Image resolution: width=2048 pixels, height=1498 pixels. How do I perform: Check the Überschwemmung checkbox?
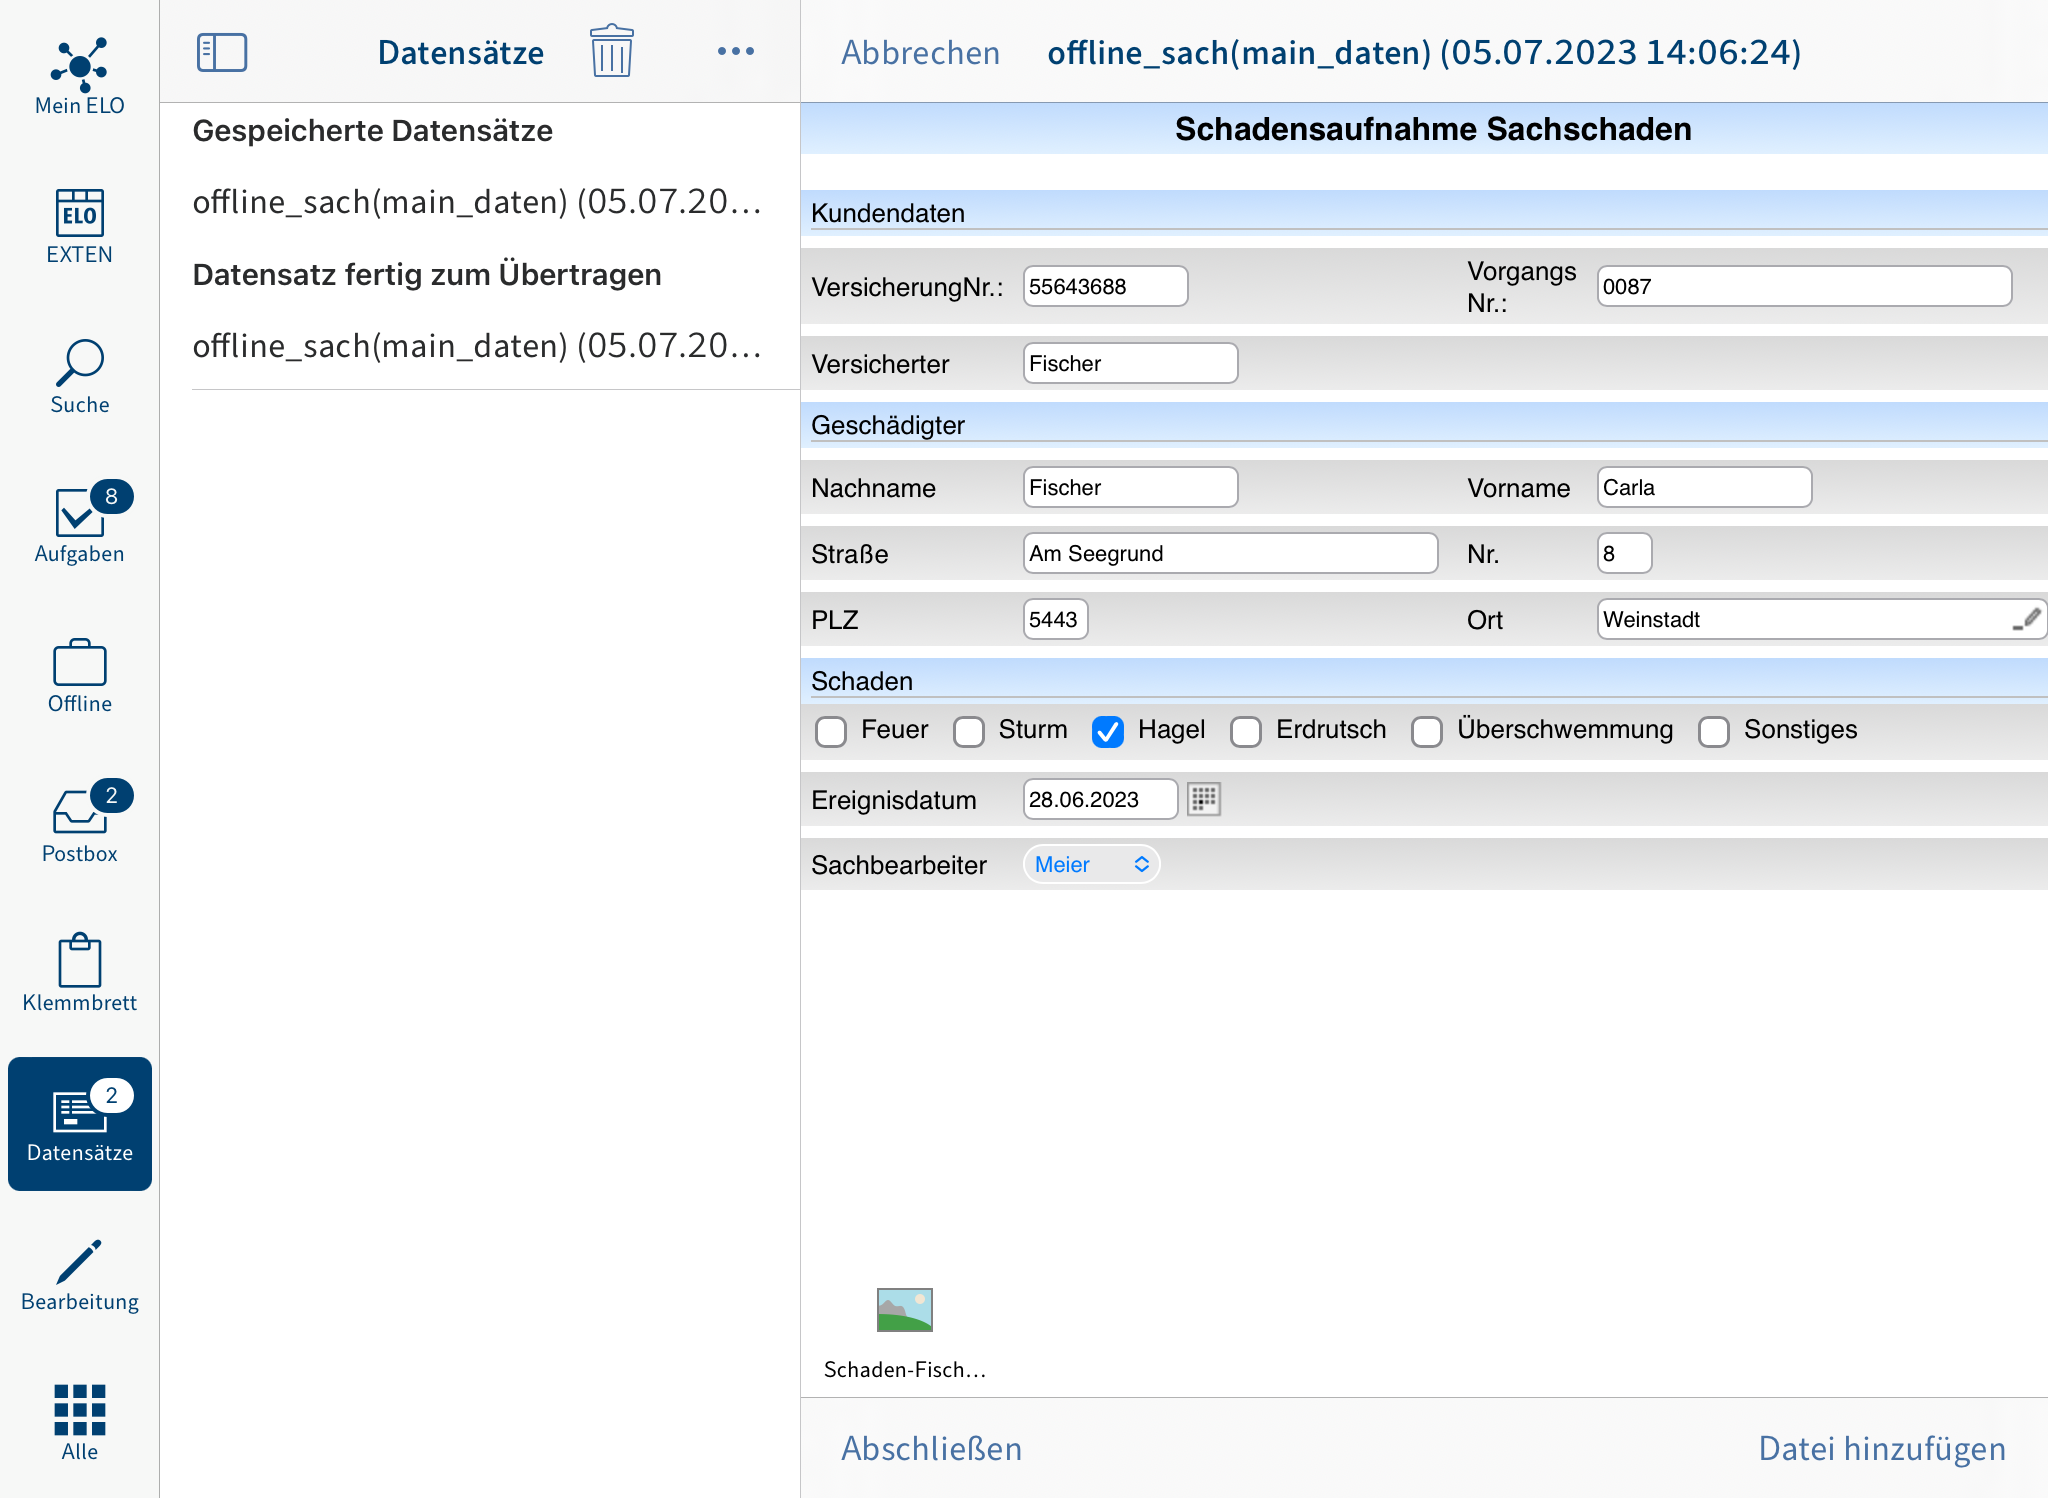(x=1427, y=732)
